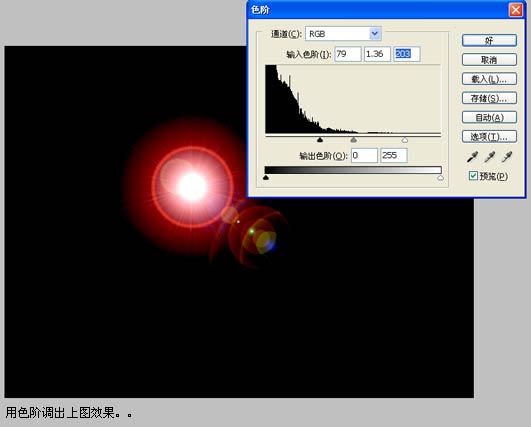The image size is (531, 427).
Task: Open the 通道 RGB channel dropdown
Action: tap(343, 34)
